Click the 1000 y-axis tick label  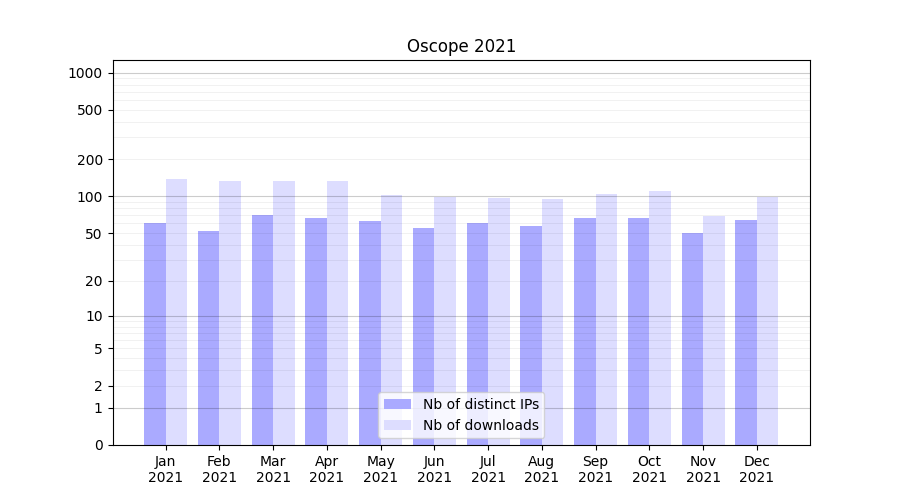85,73
